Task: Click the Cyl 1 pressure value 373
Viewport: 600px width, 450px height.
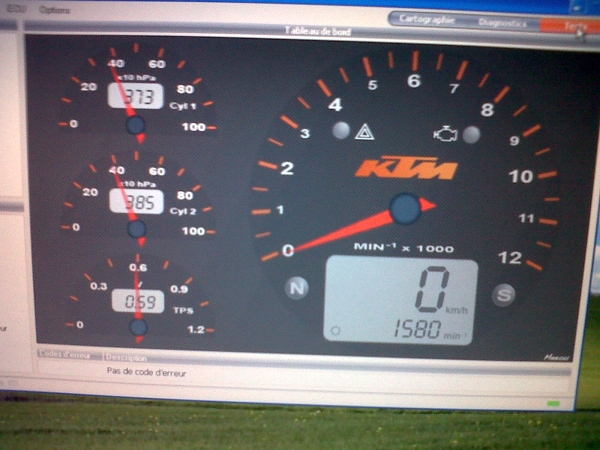Action: [x=136, y=96]
